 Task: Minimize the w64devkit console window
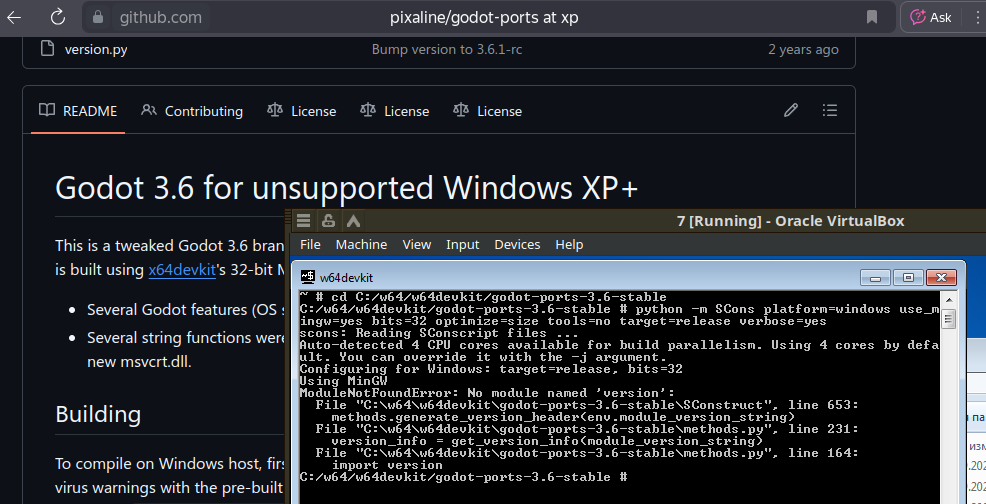875,277
